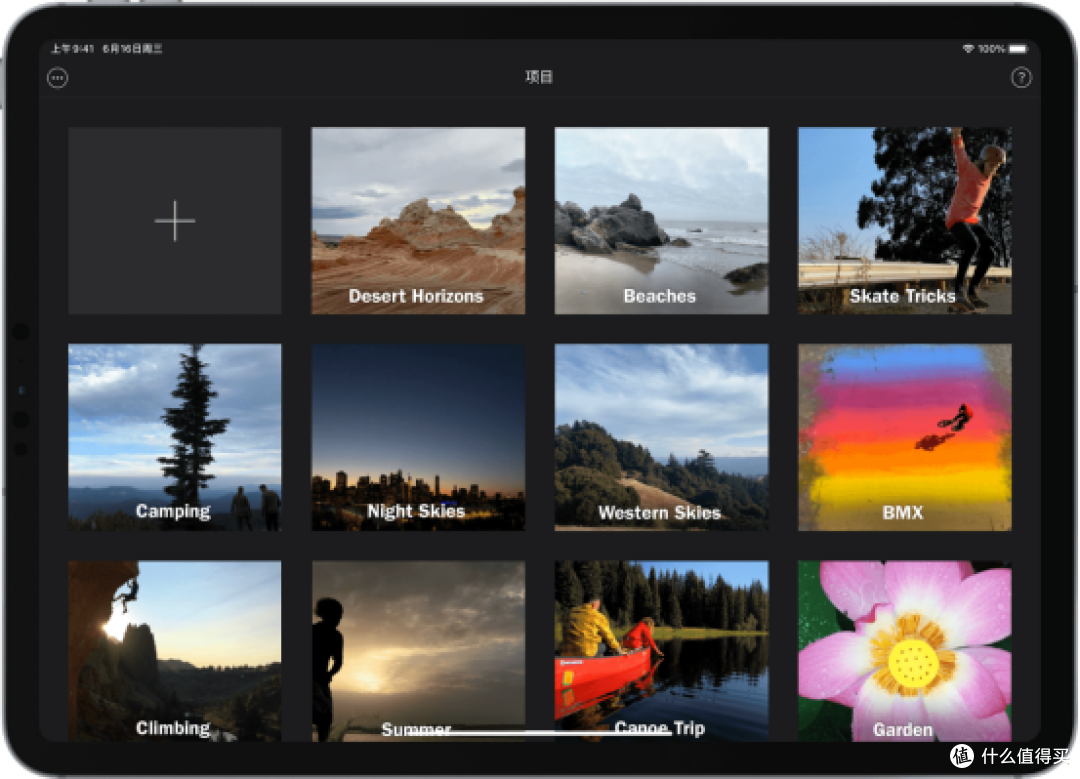Open the Beaches project
Viewport: 1080px width, 779px height.
tap(661, 220)
